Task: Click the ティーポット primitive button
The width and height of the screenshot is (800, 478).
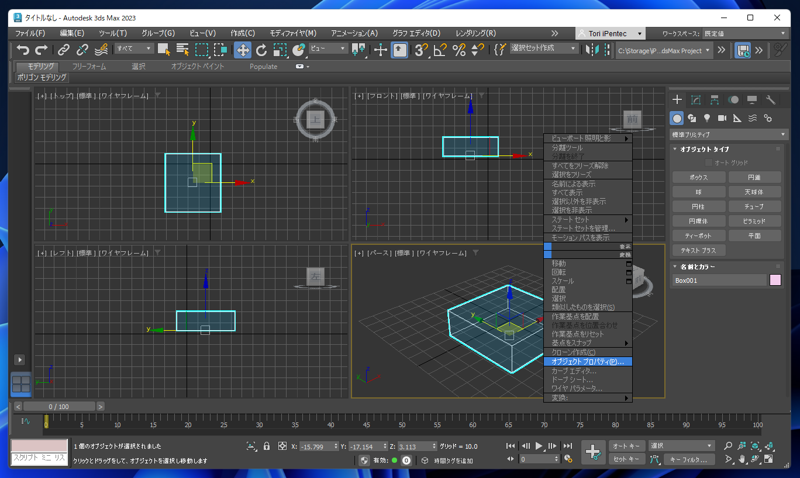Action: [698, 236]
